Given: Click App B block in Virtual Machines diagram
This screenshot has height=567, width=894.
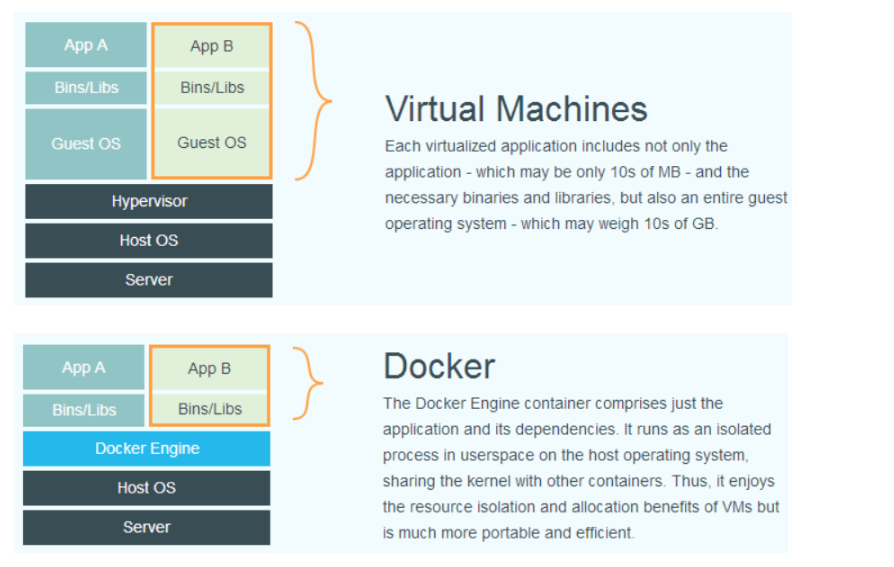Looking at the screenshot, I should coord(212,46).
